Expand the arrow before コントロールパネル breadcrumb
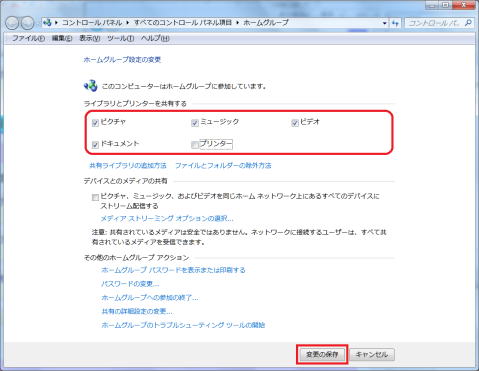This screenshot has width=479, height=371. click(x=56, y=23)
